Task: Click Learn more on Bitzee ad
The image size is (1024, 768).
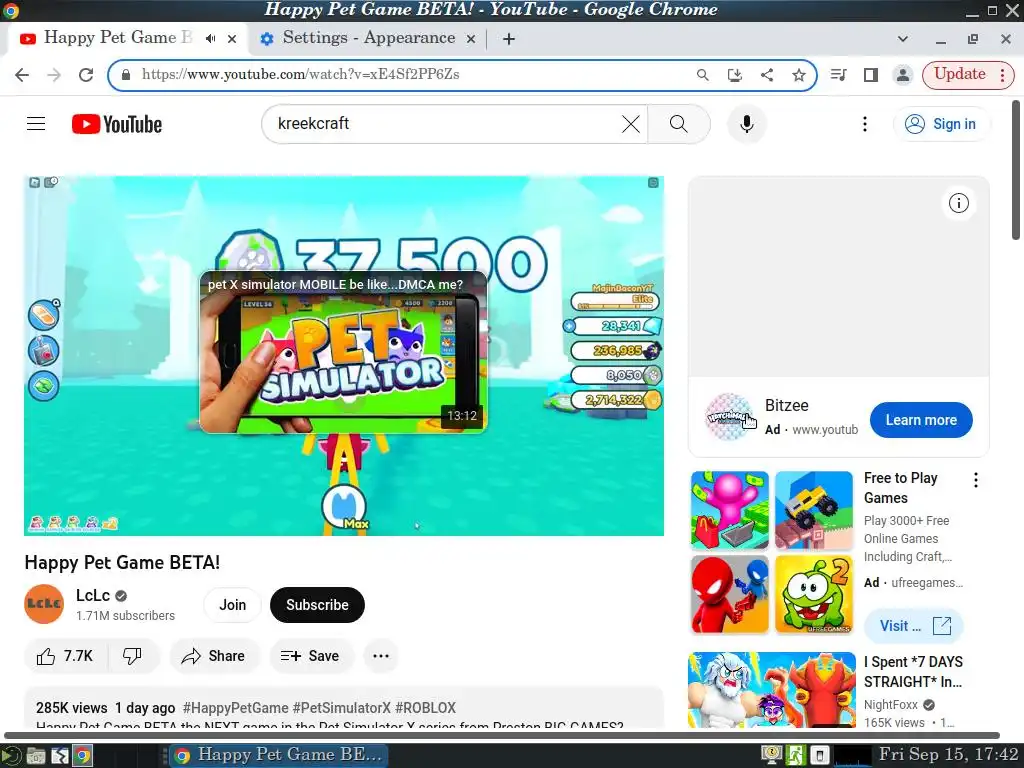Action: 921,420
